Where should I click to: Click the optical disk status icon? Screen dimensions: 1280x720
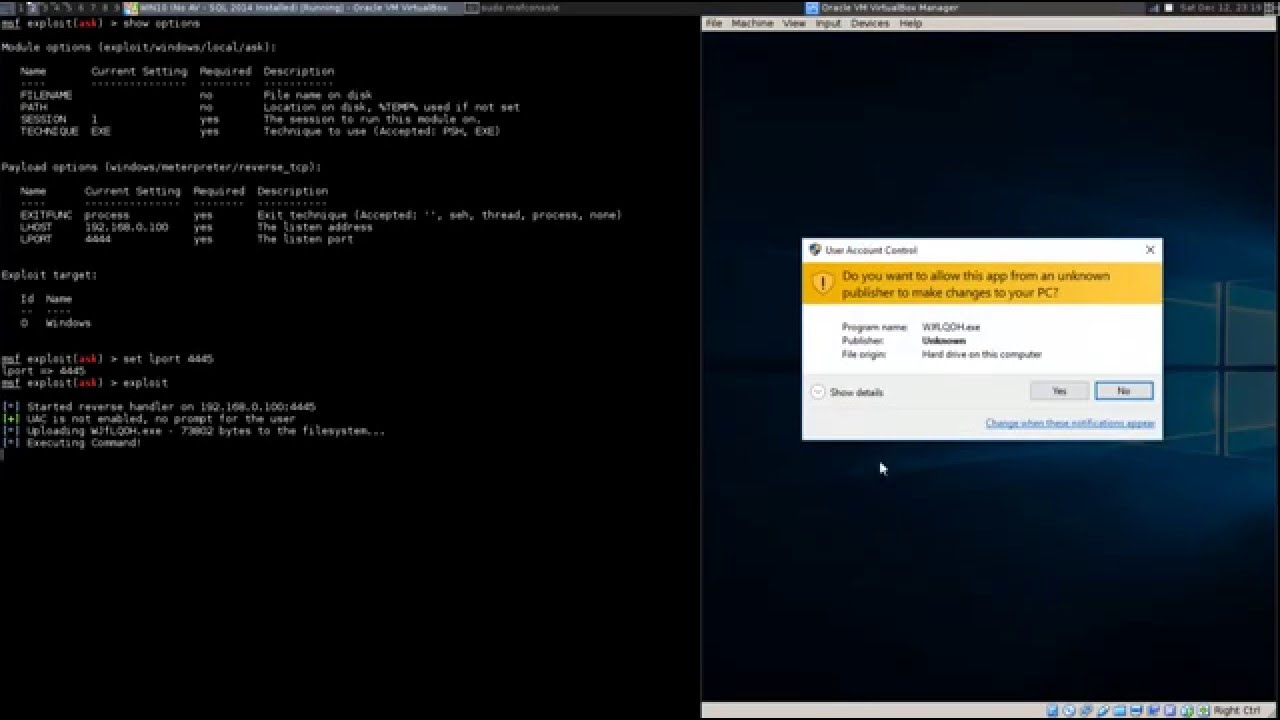tap(1070, 710)
